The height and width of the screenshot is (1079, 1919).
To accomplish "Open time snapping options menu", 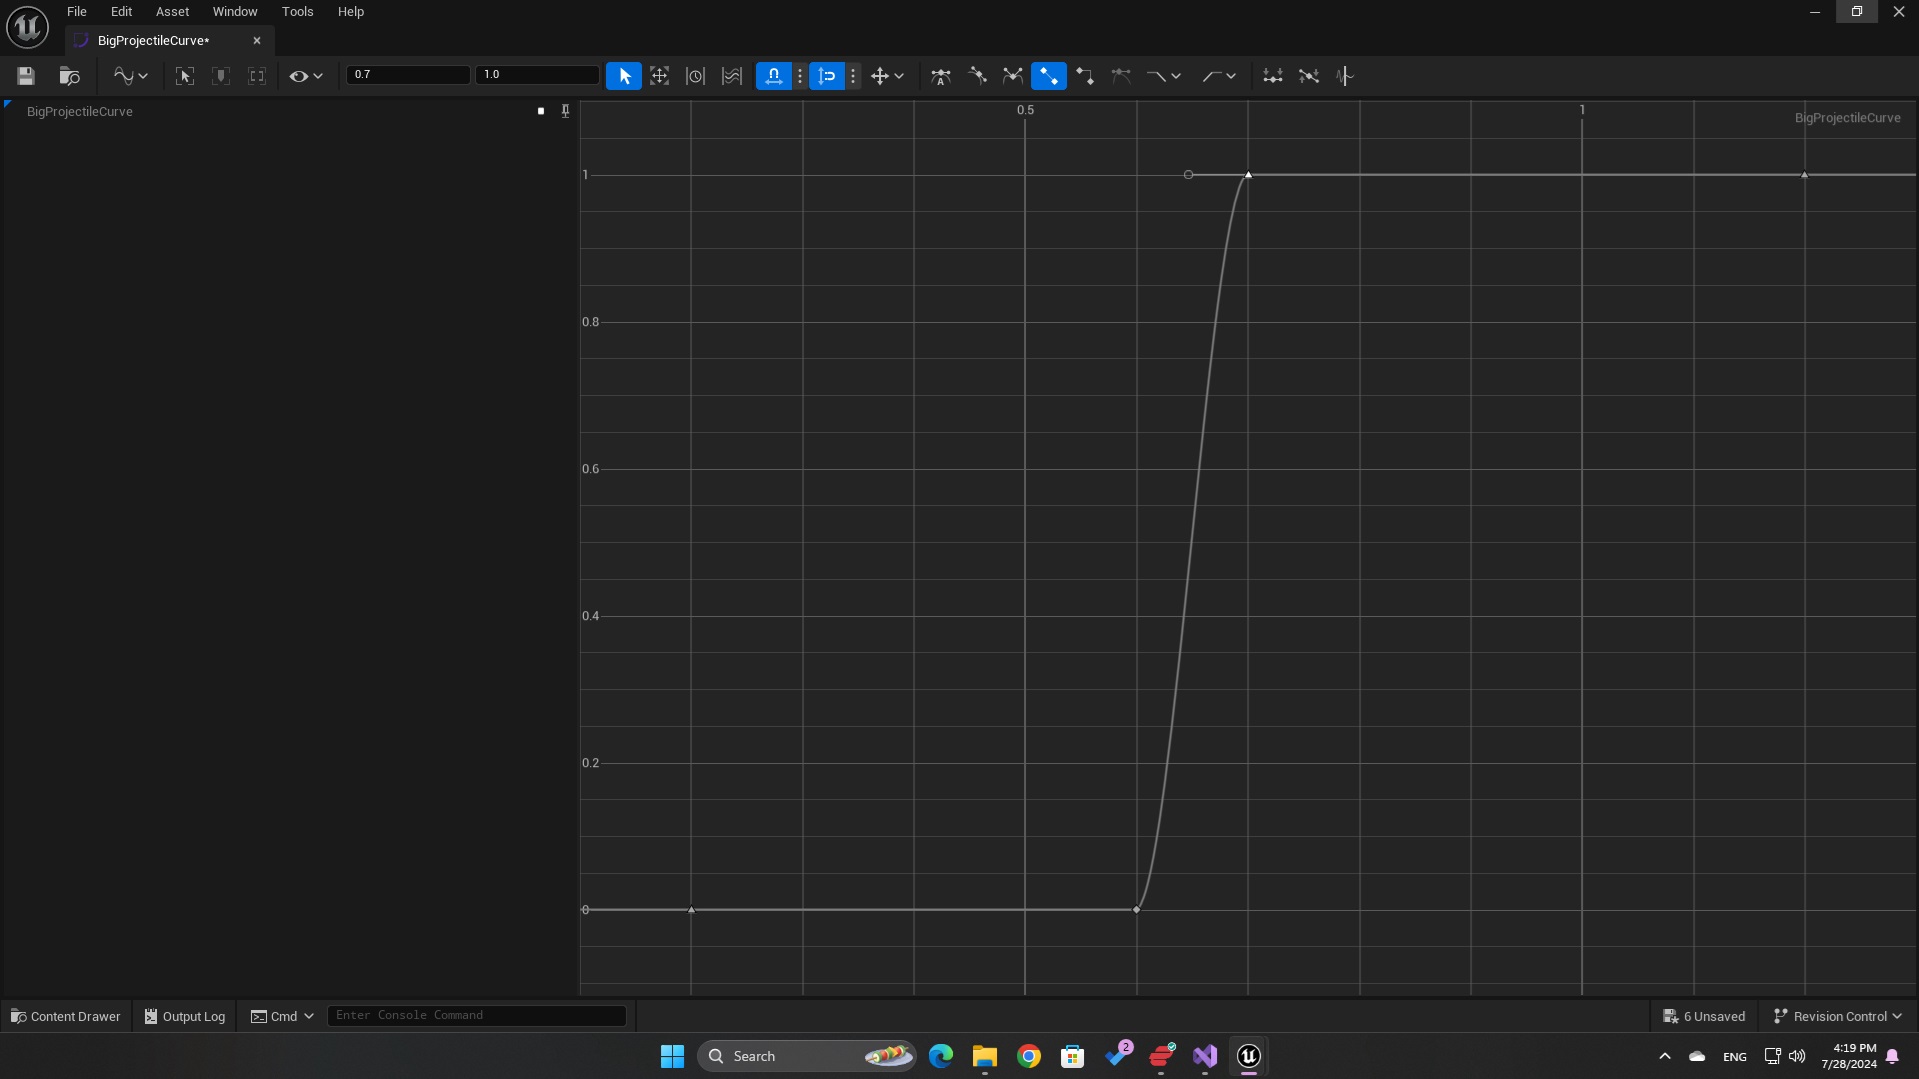I will [800, 76].
